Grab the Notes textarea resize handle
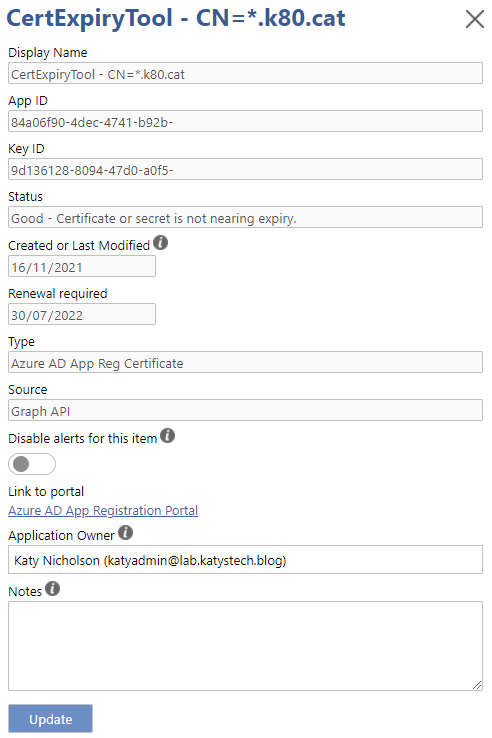Image resolution: width=492 pixels, height=738 pixels. pyautogui.click(x=477, y=685)
